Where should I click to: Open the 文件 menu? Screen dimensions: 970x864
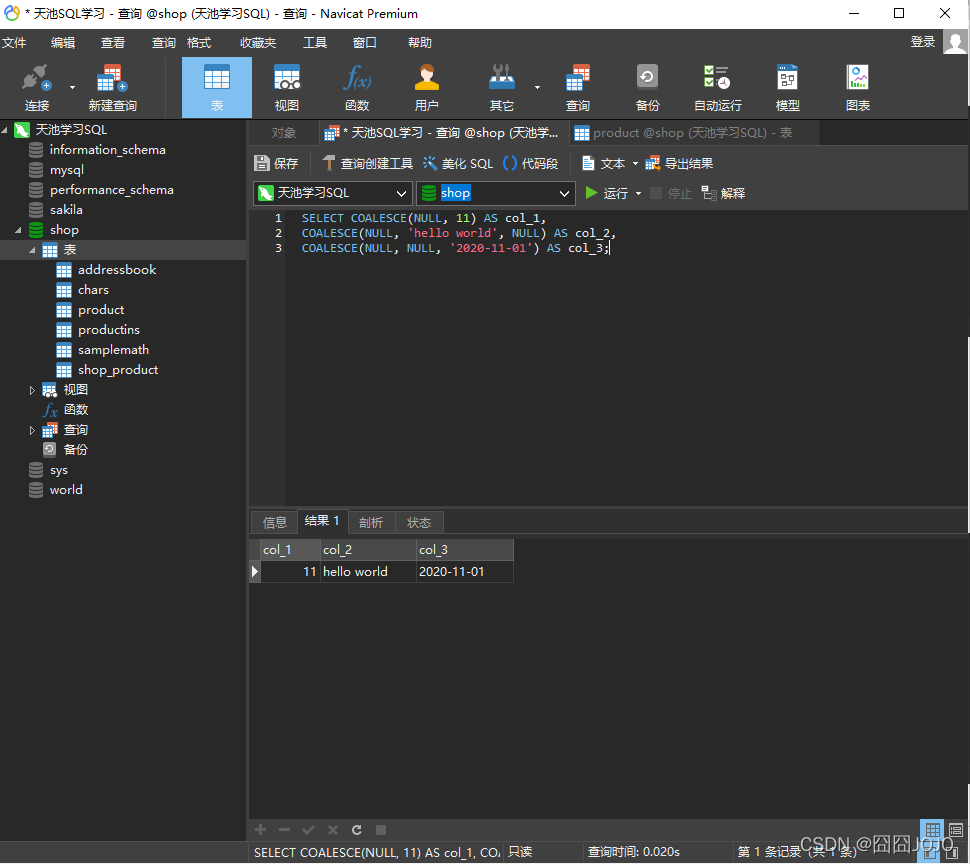[14, 43]
